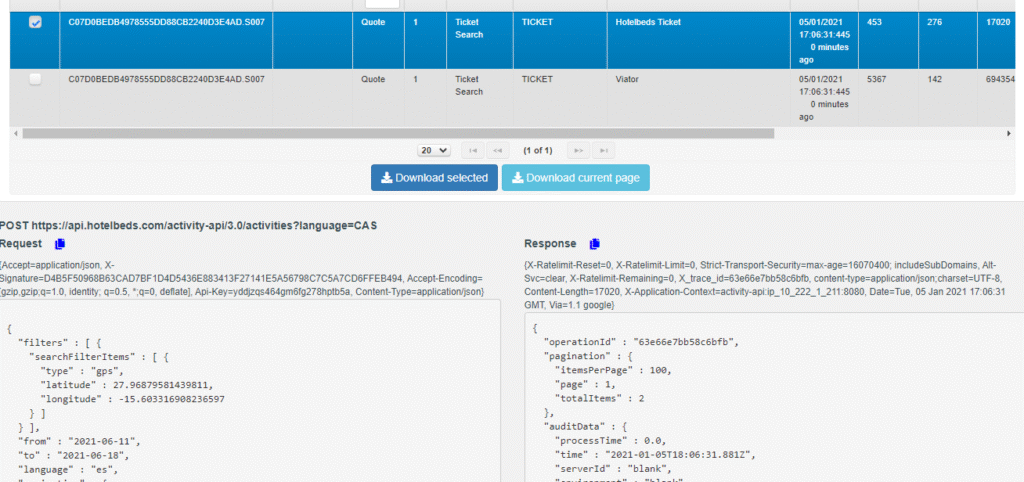
Task: Check the Viator row checkbox
Action: coord(35,79)
